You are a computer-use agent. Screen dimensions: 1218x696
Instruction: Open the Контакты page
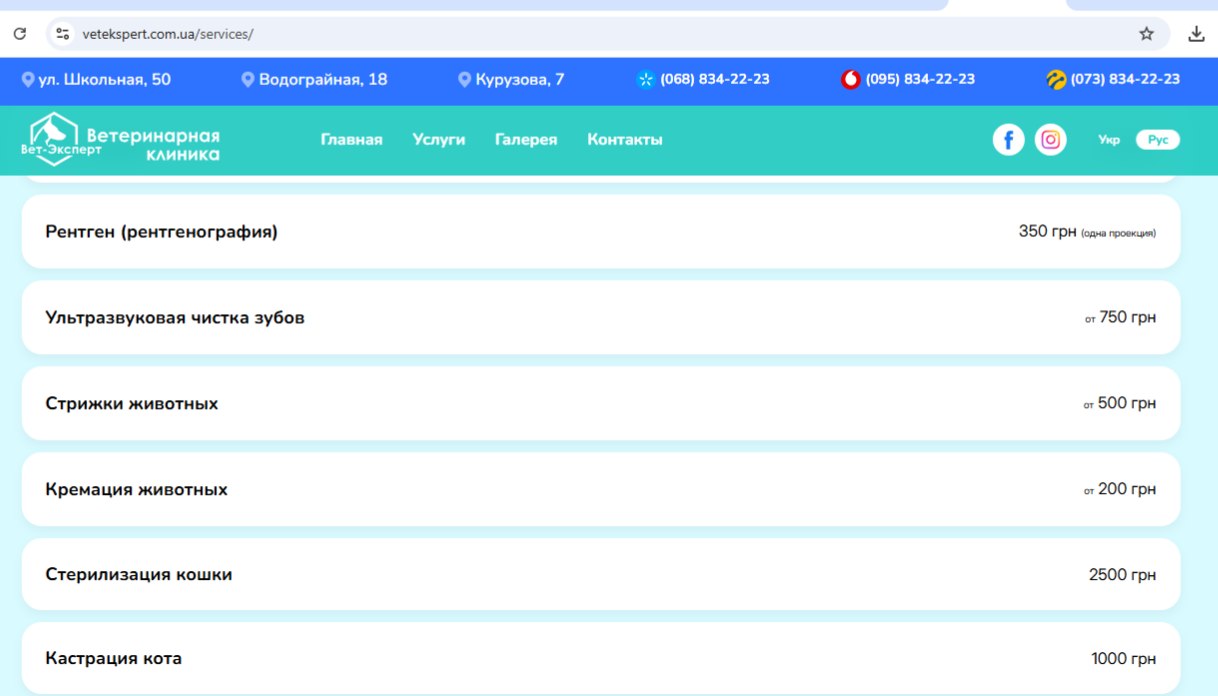625,140
